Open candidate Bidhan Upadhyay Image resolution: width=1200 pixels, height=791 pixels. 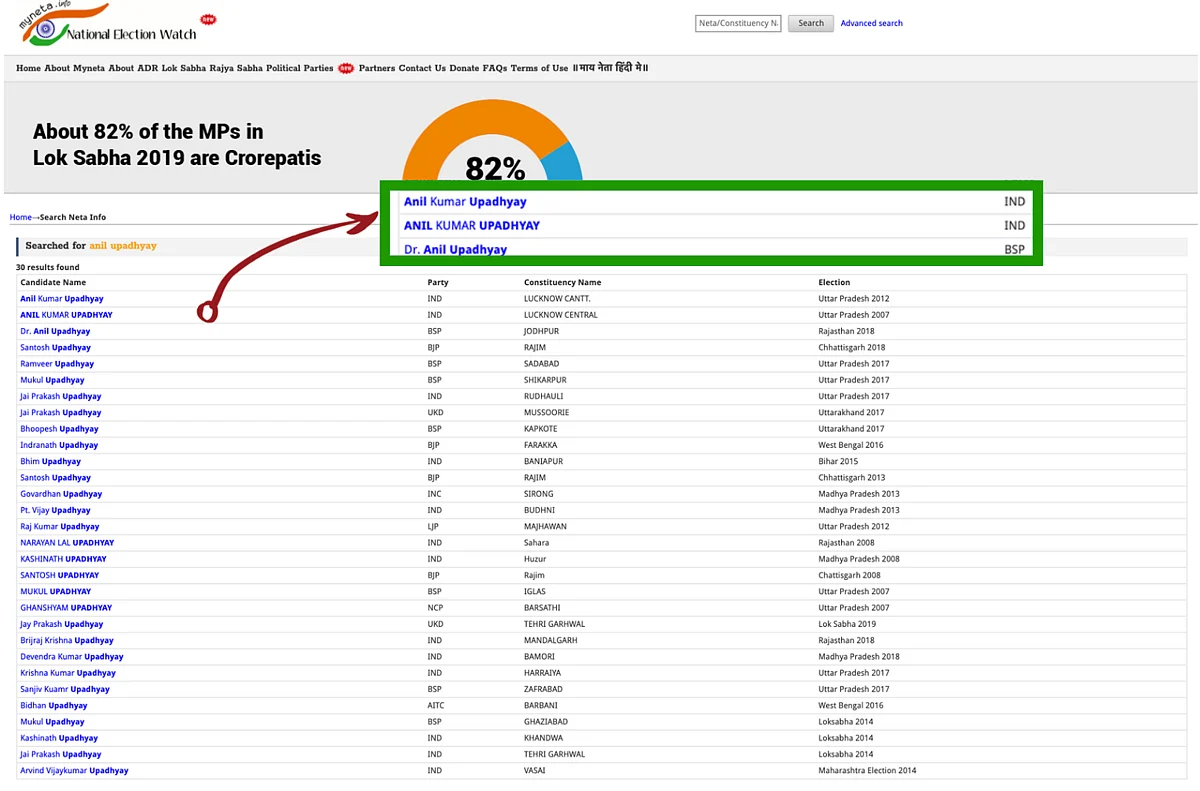[54, 705]
